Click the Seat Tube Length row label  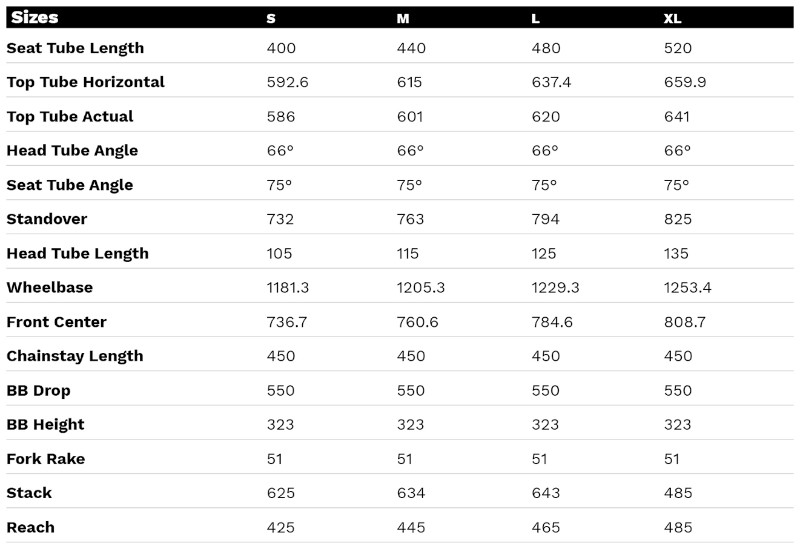pos(76,48)
